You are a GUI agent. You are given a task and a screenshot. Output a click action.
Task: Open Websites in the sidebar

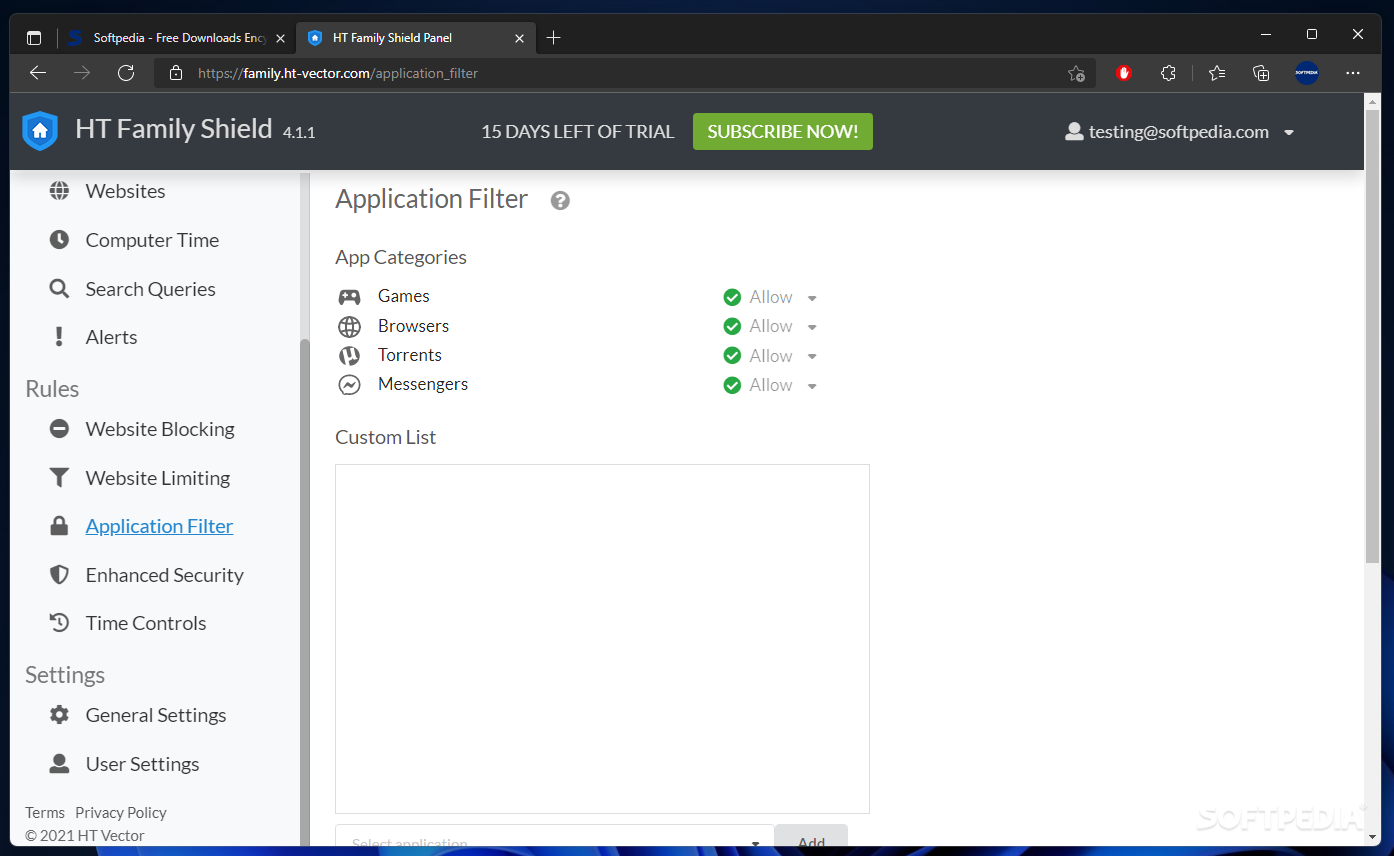[125, 191]
